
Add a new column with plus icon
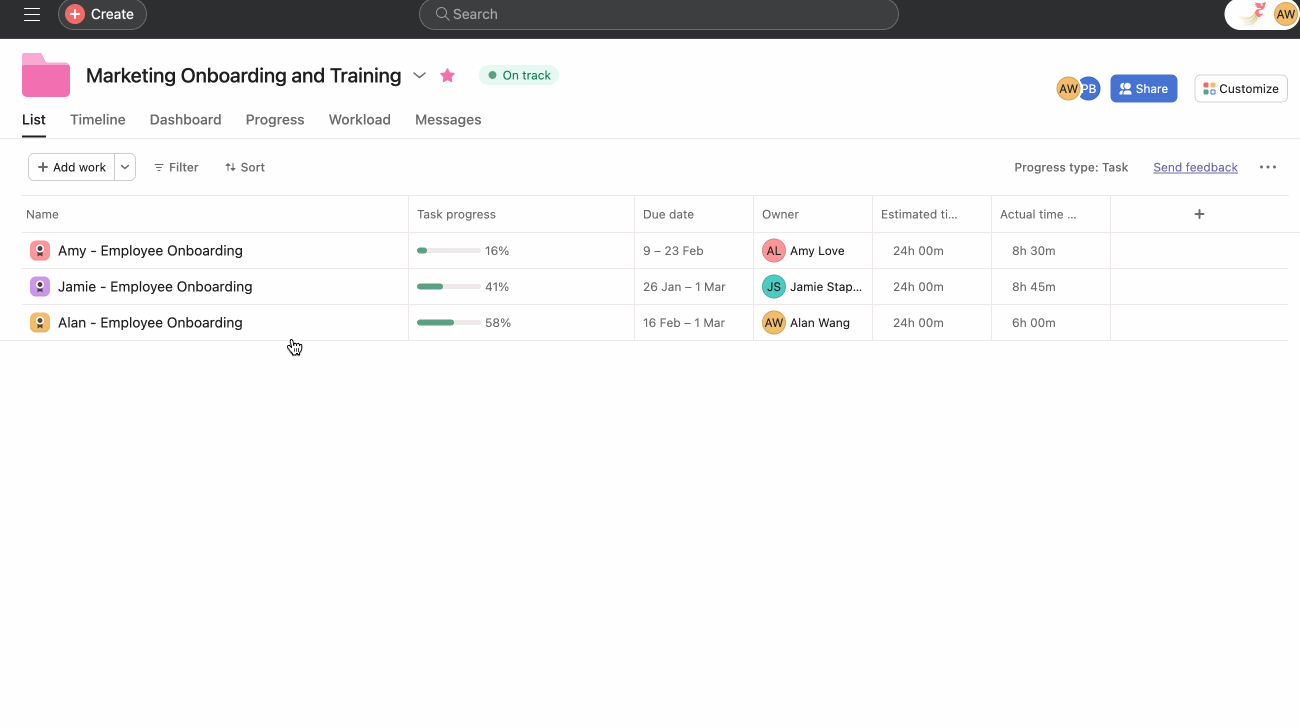(1199, 214)
